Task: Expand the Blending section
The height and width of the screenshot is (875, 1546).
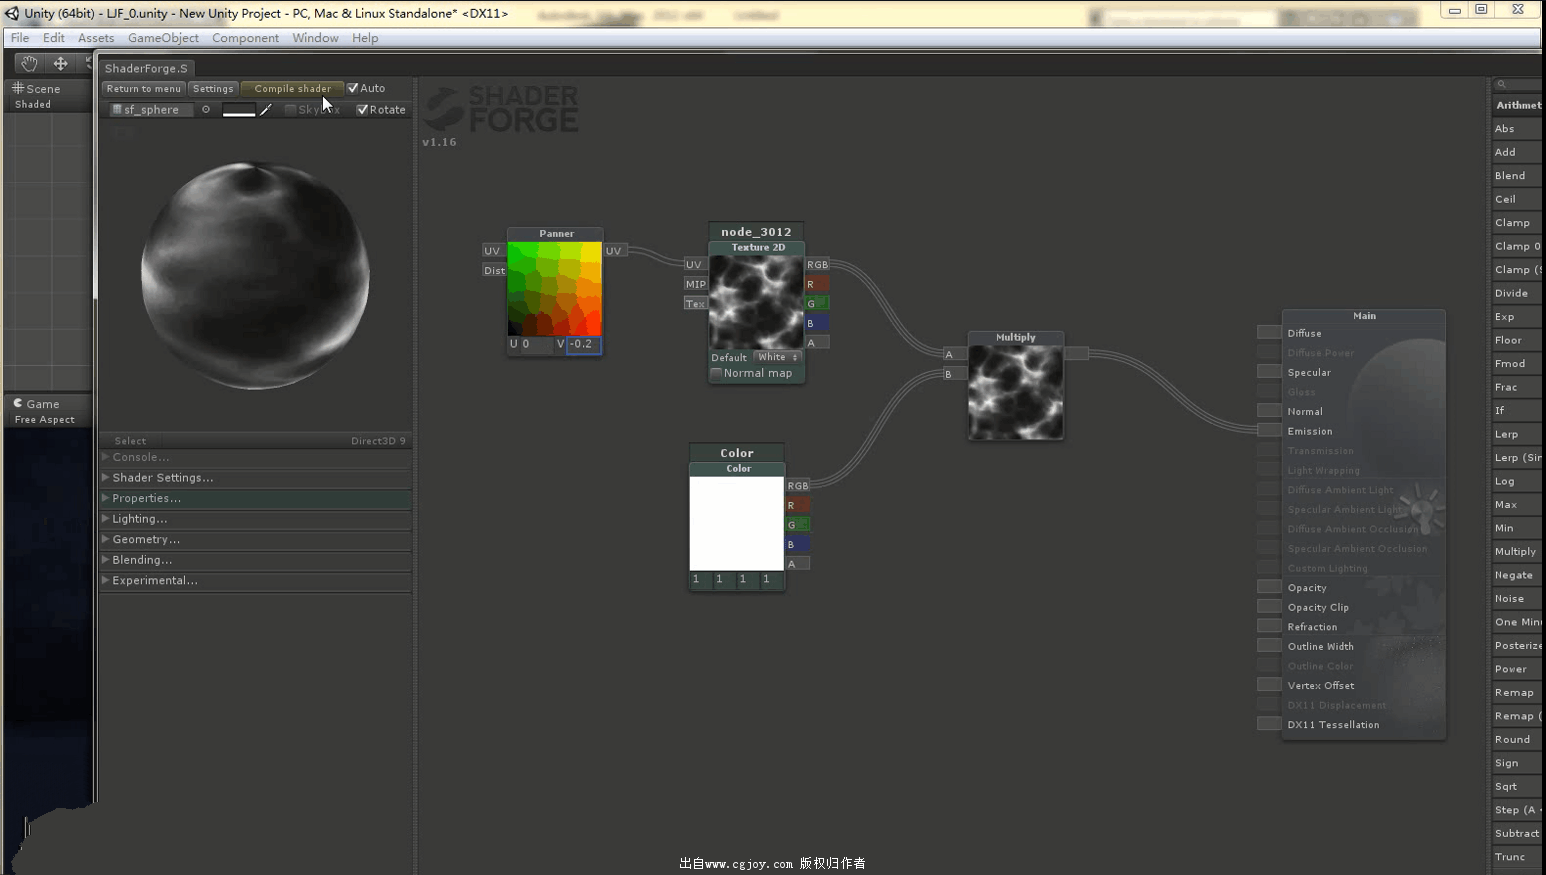Action: pos(255,560)
